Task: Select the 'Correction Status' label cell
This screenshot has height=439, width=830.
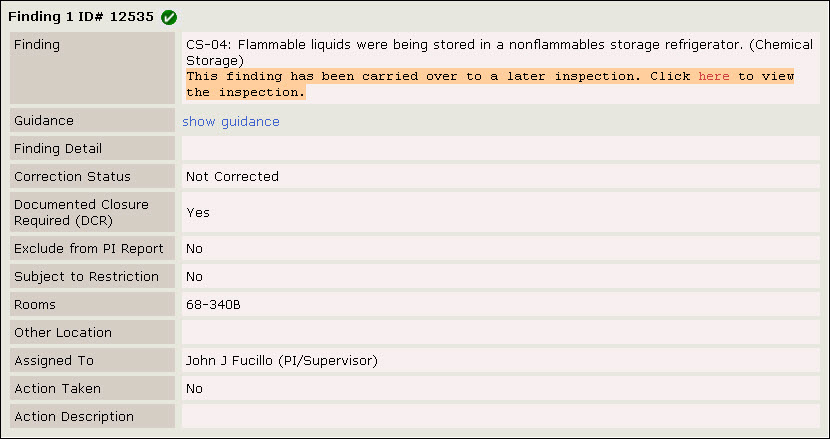Action: 92,176
